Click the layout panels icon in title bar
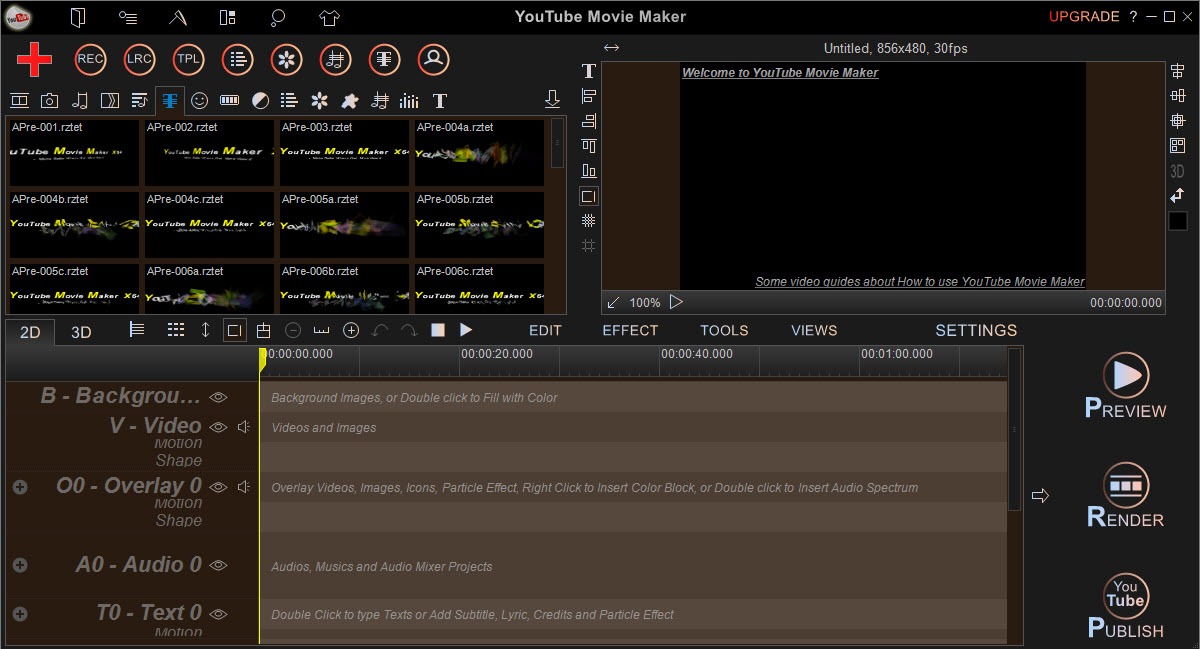The height and width of the screenshot is (649, 1200). (228, 17)
